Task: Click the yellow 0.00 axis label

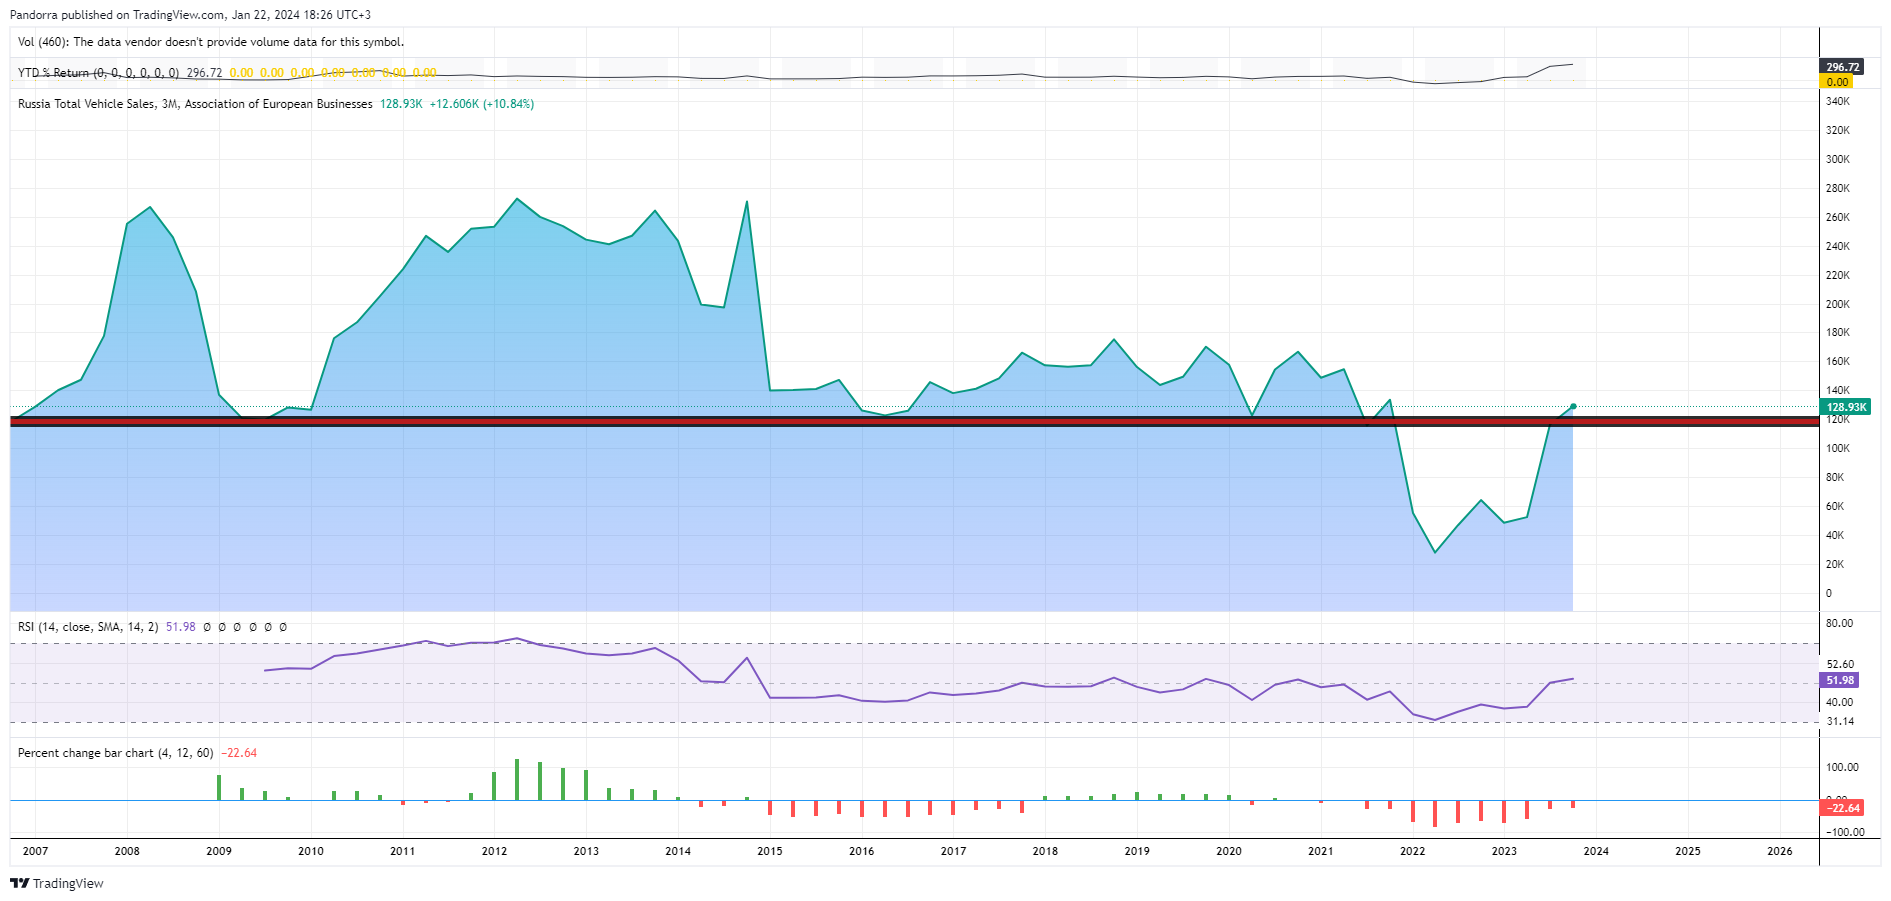Action: pos(1837,82)
